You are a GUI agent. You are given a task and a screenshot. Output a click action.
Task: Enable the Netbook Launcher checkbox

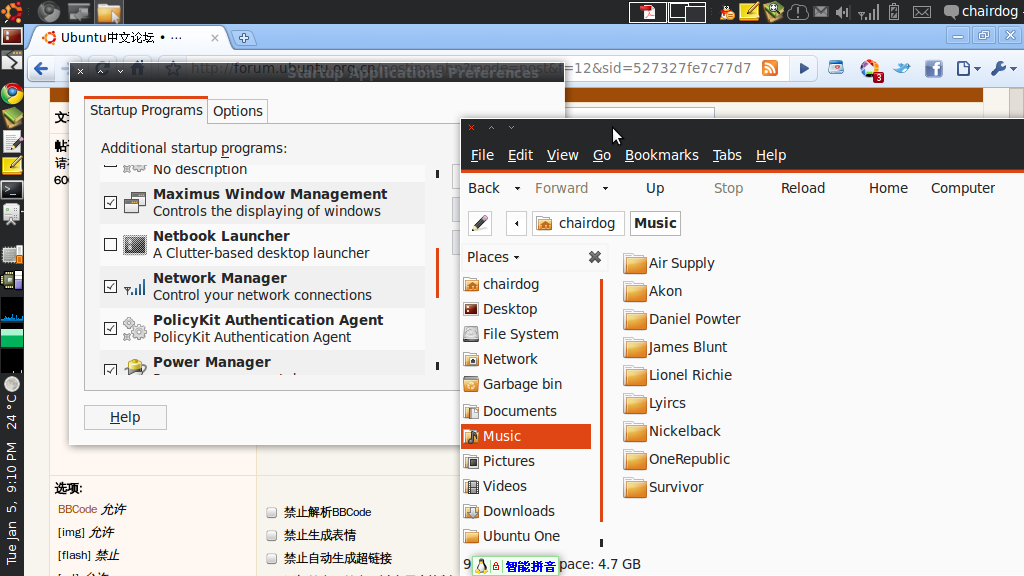pyautogui.click(x=111, y=244)
